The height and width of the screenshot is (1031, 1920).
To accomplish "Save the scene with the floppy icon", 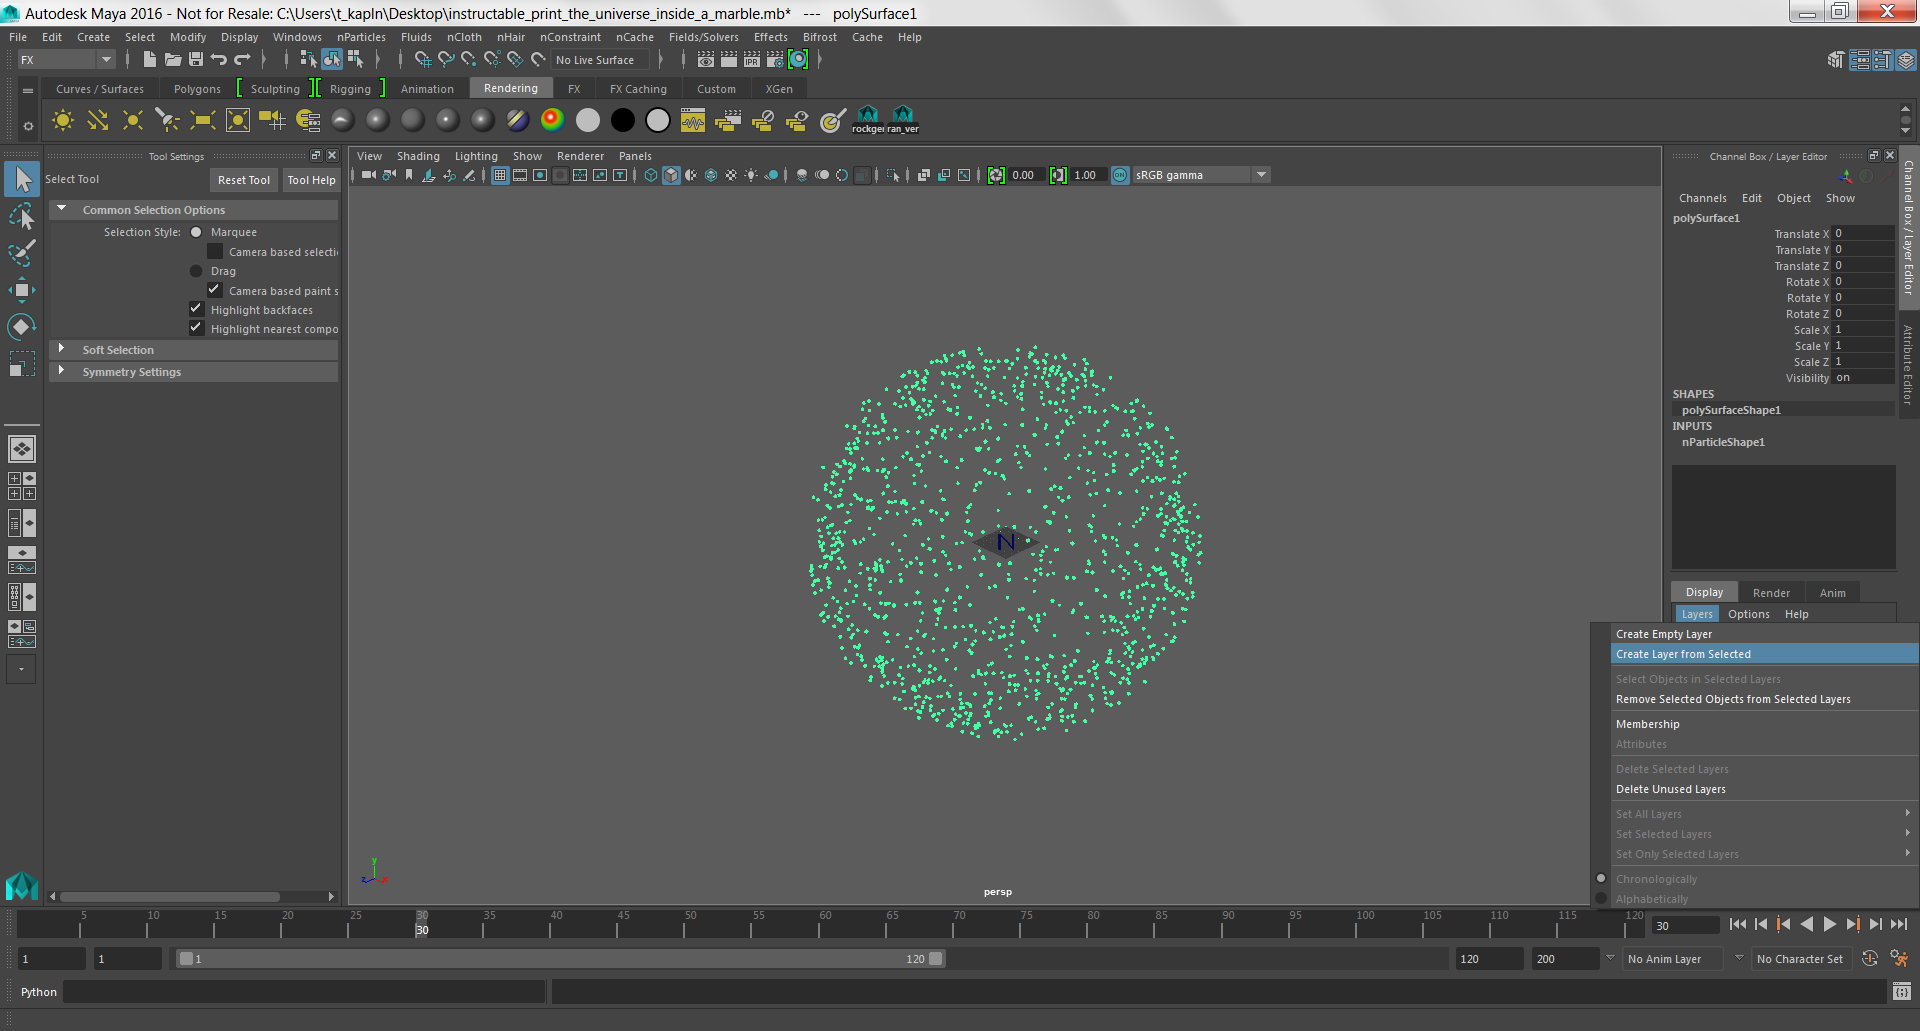I will point(196,60).
